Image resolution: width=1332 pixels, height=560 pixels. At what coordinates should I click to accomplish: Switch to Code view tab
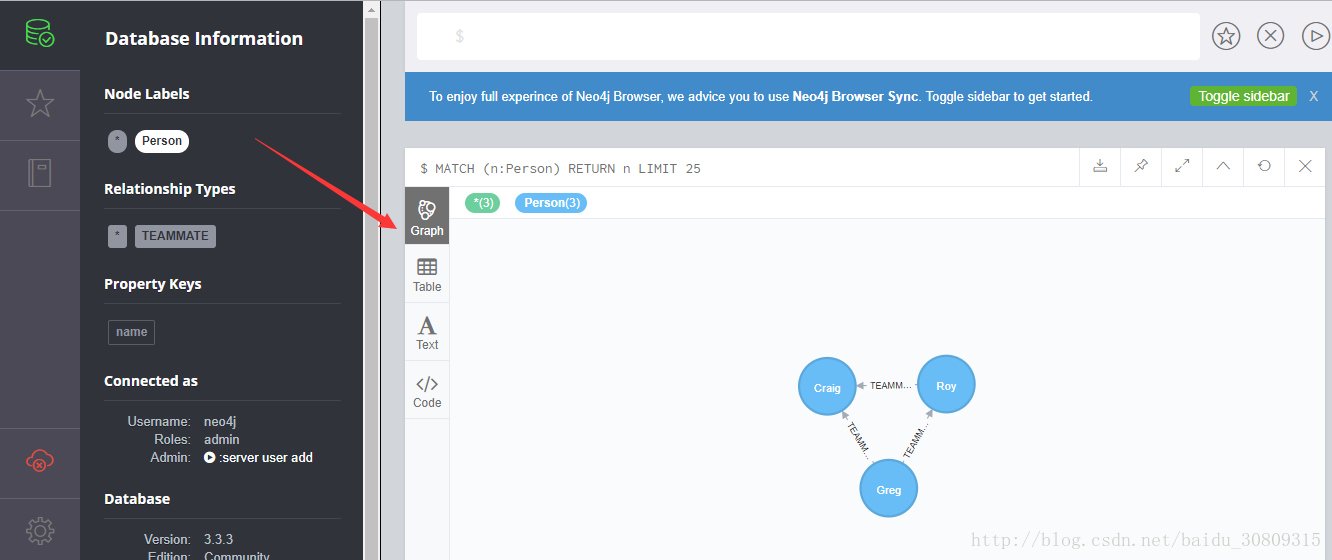tap(427, 390)
